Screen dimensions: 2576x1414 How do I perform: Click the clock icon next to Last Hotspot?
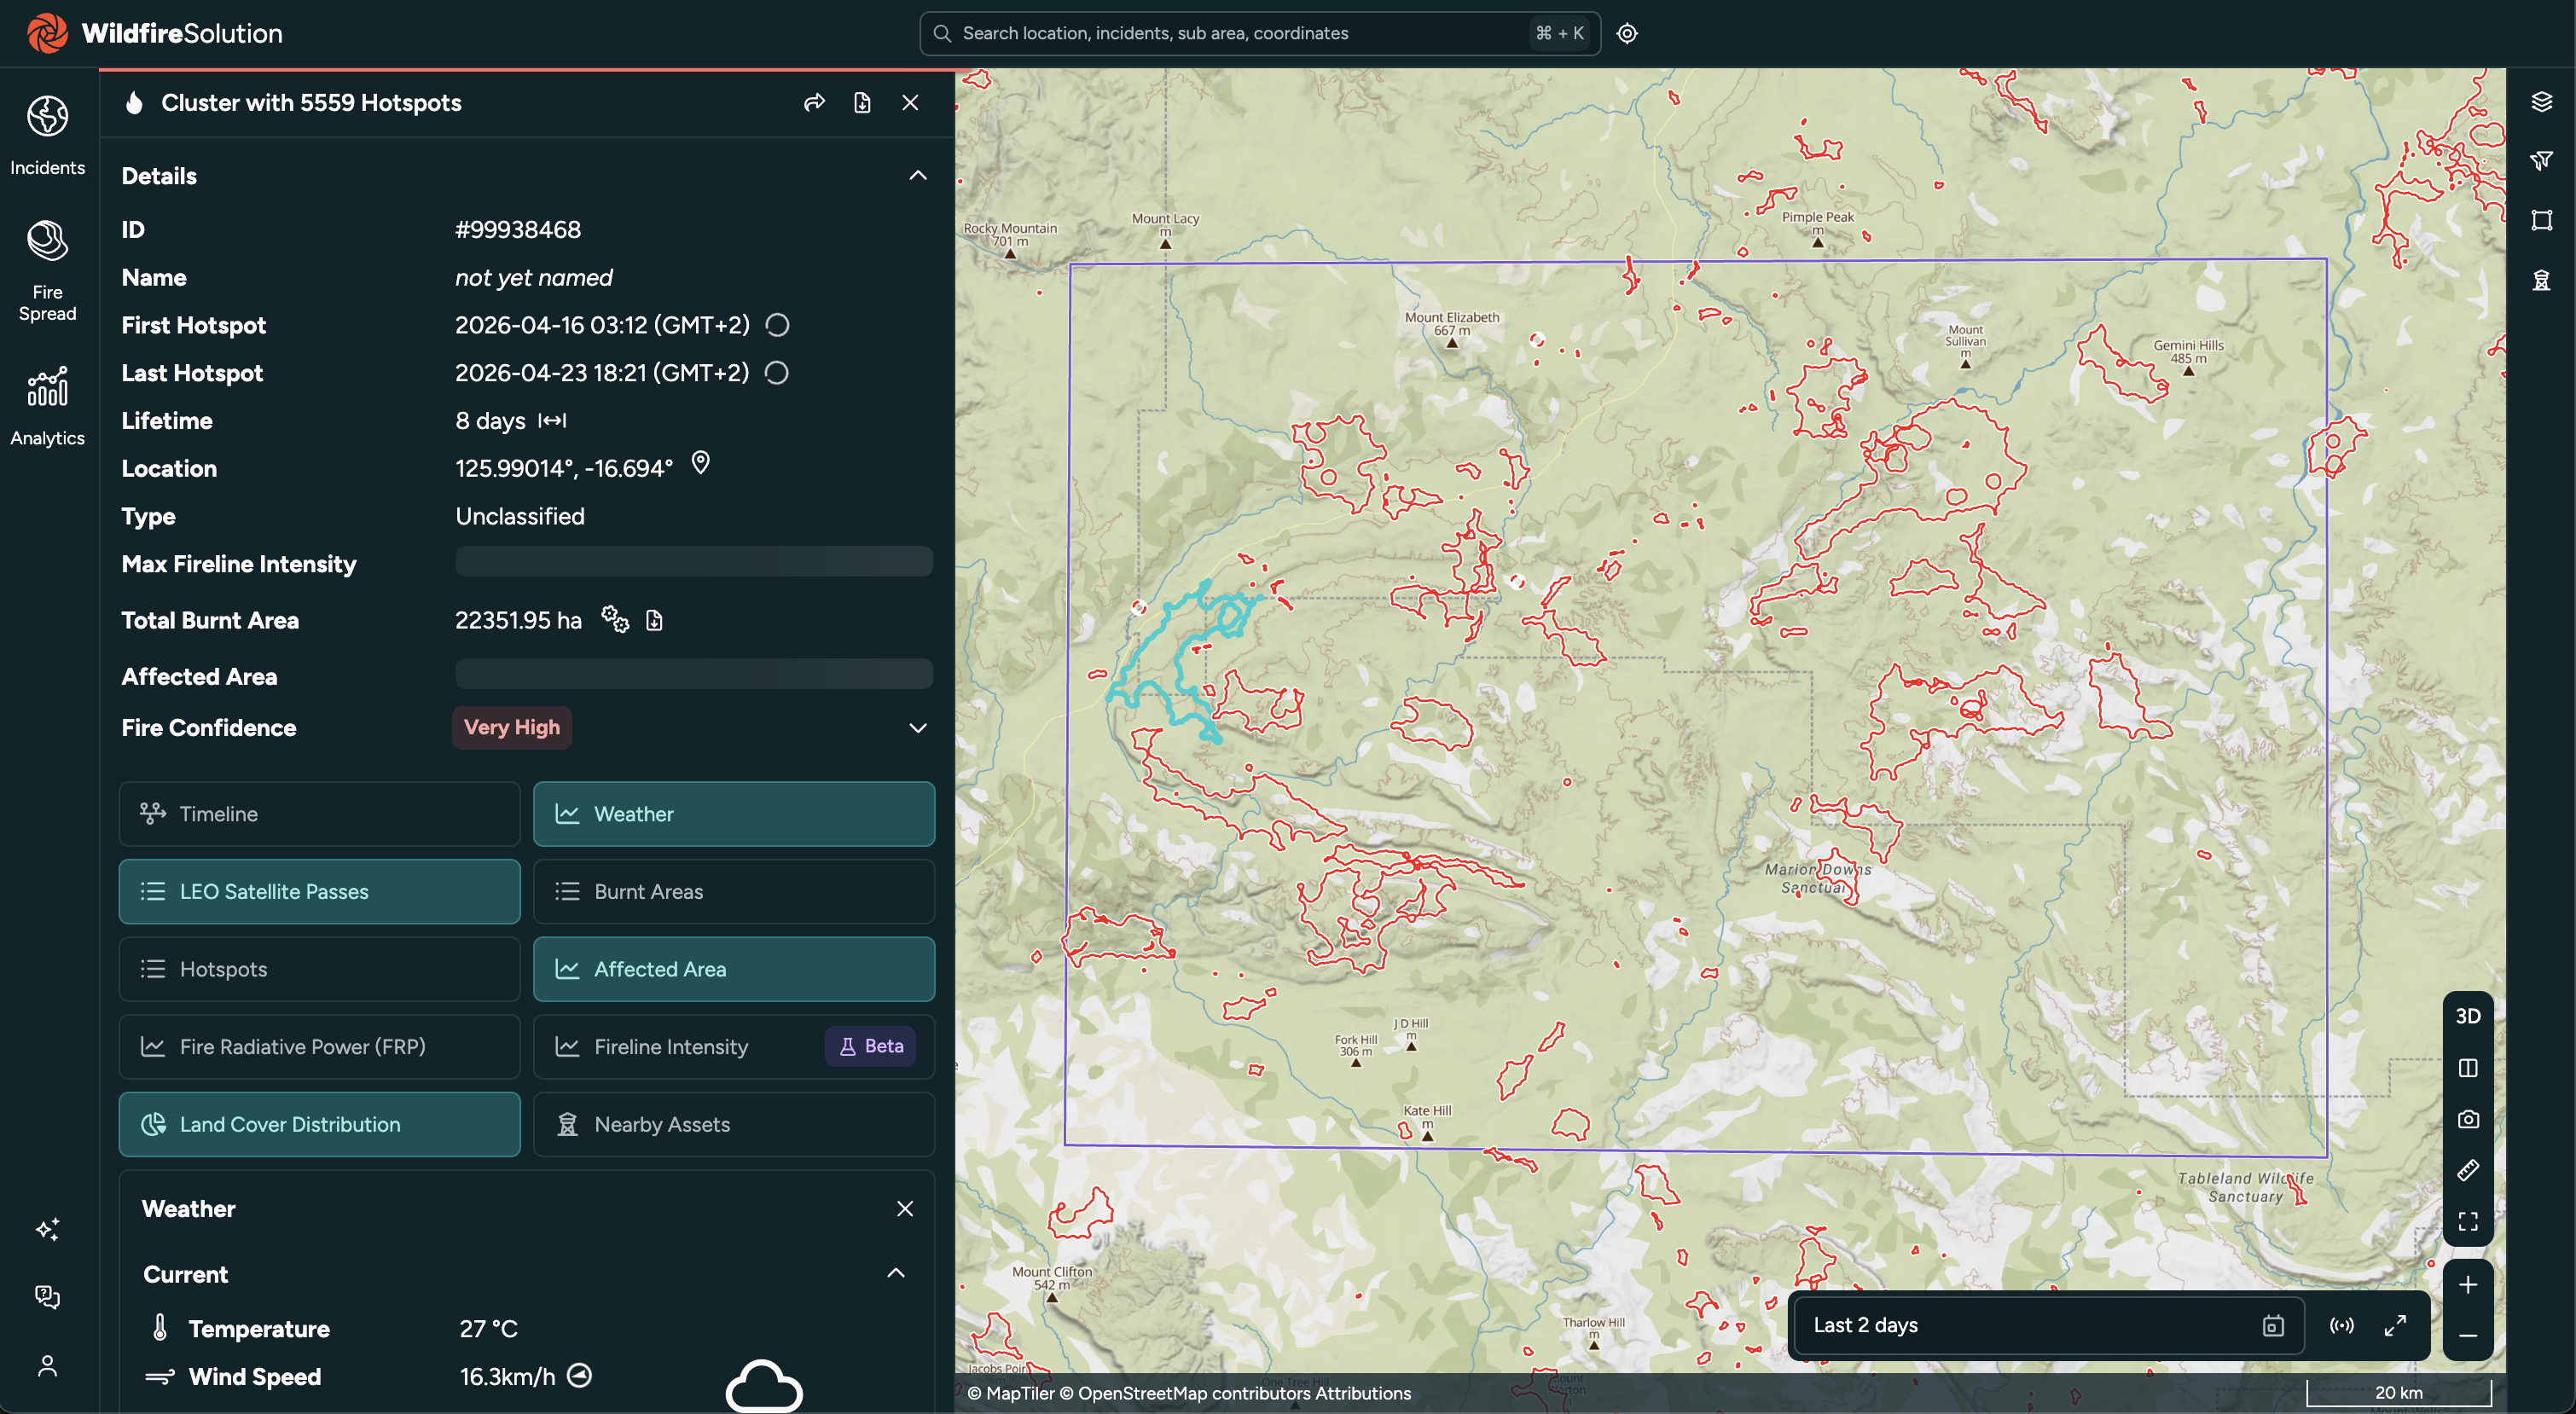click(x=776, y=373)
